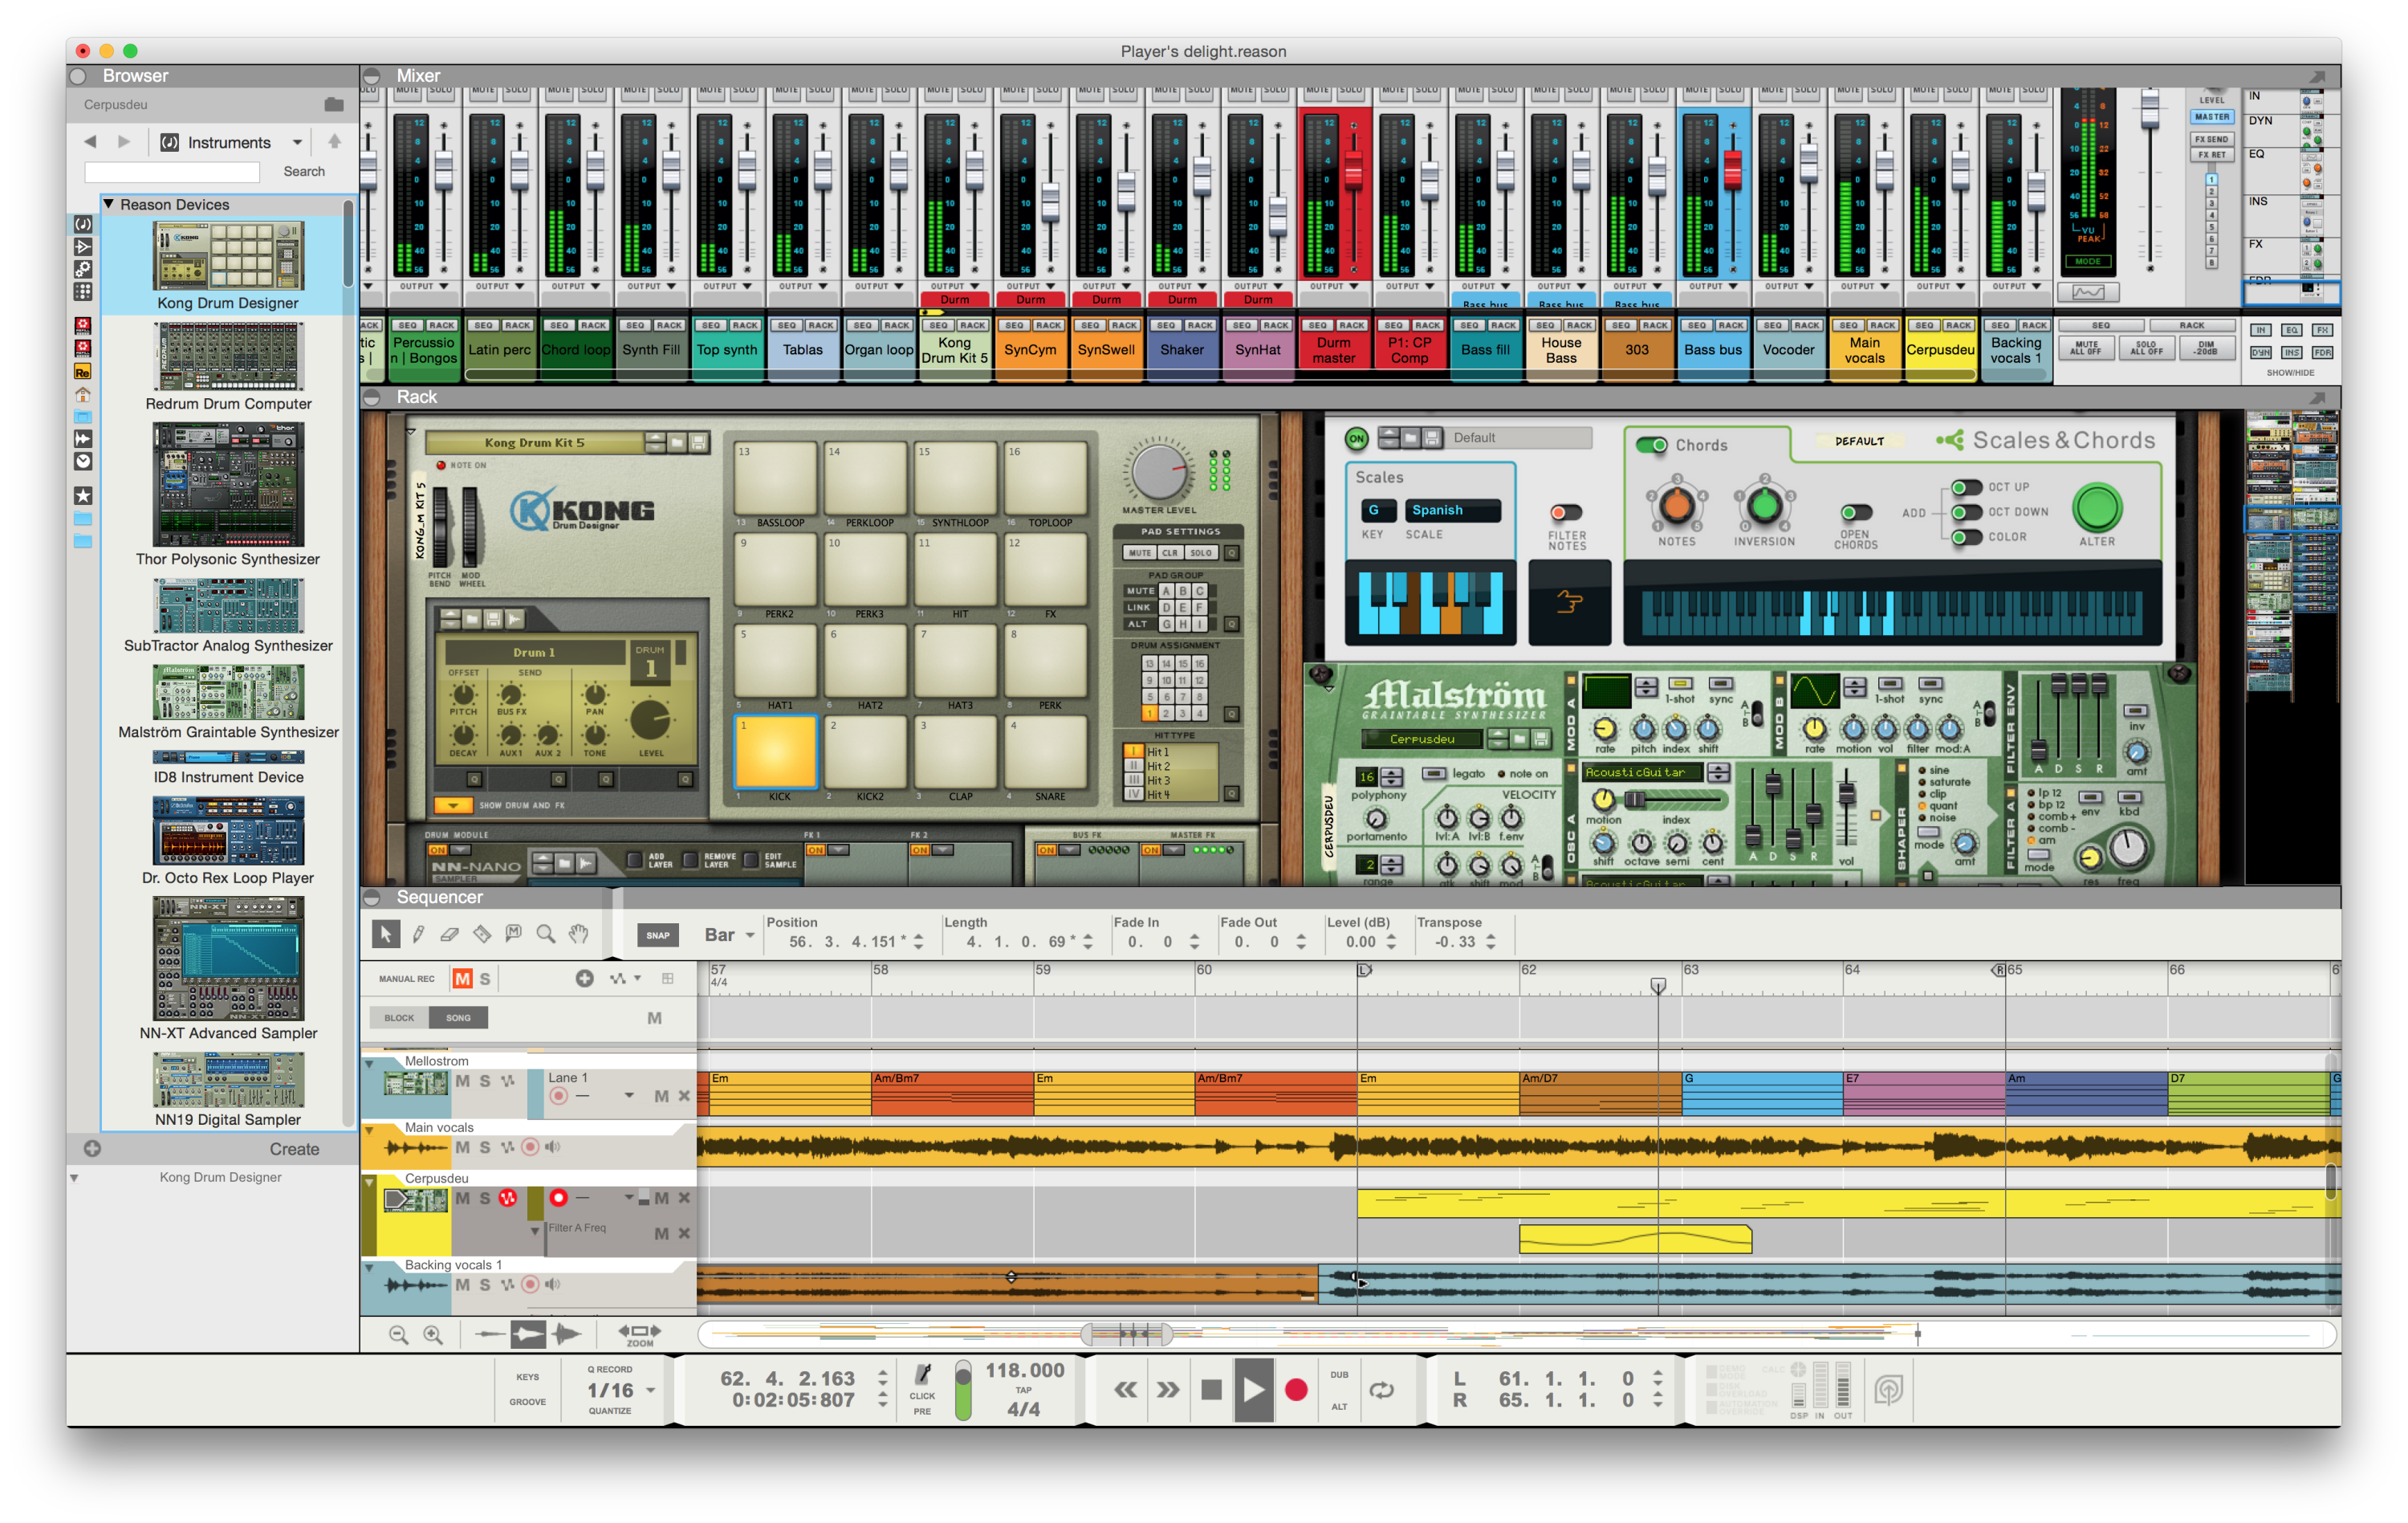Click the Create button in browser
The width and height of the screenshot is (2408, 1523).
(294, 1149)
